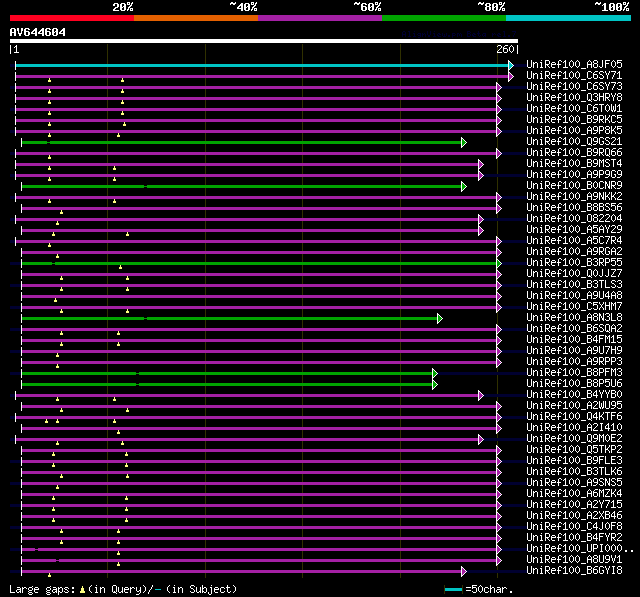
Task: Click the UniRef100_B3TLS3 label
Action: 574,285
